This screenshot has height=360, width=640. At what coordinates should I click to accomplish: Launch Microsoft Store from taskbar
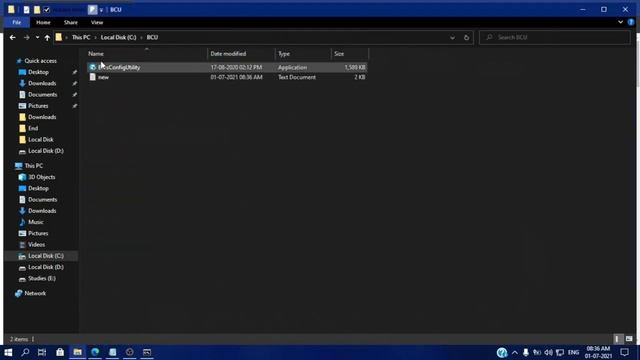coord(60,352)
